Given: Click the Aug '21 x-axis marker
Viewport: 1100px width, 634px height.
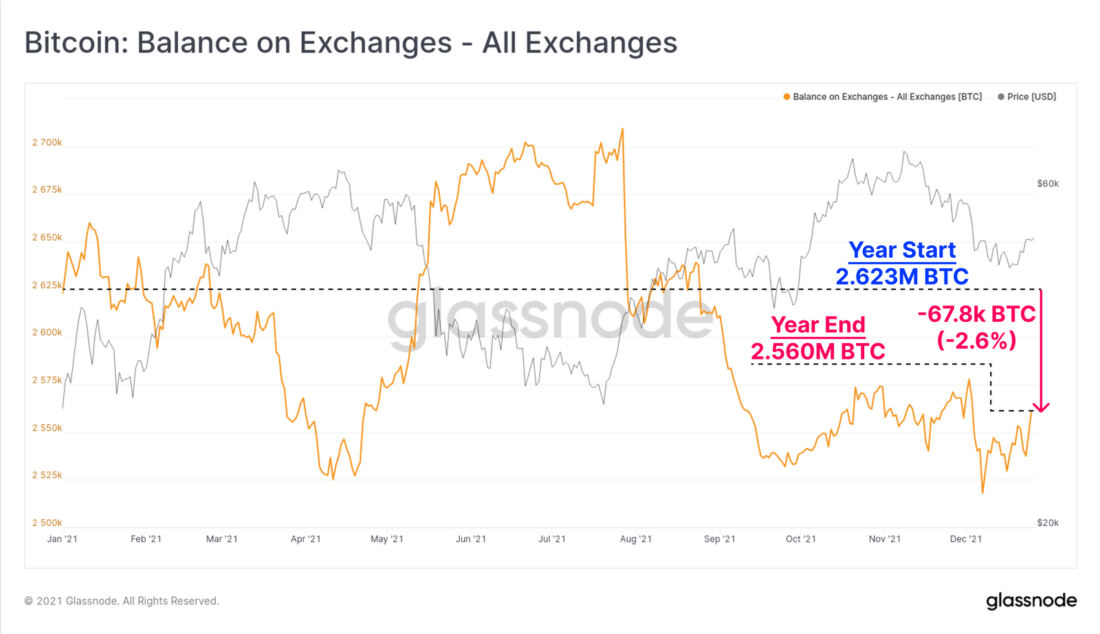Looking at the screenshot, I should click(x=636, y=539).
